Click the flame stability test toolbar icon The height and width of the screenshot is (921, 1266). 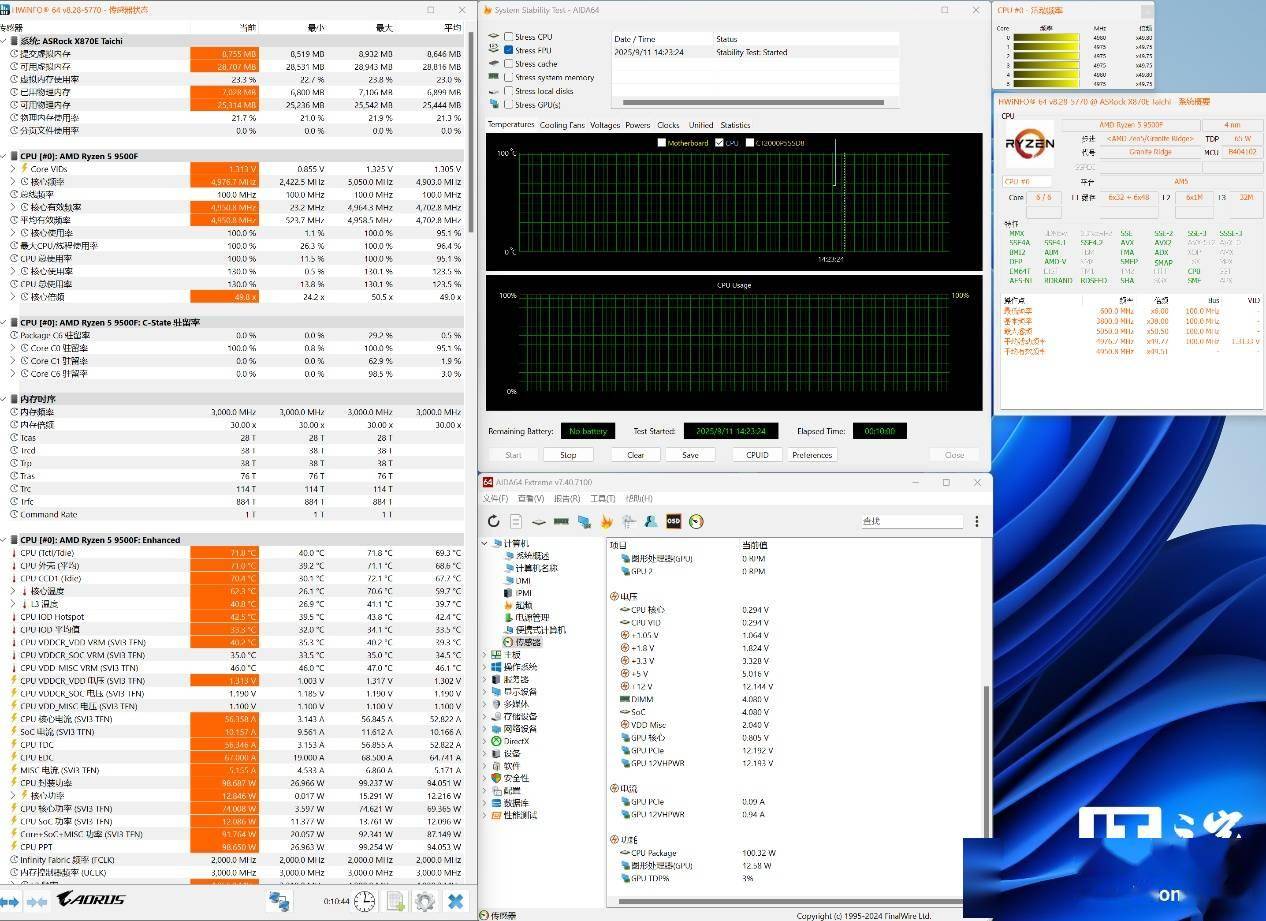pos(606,521)
